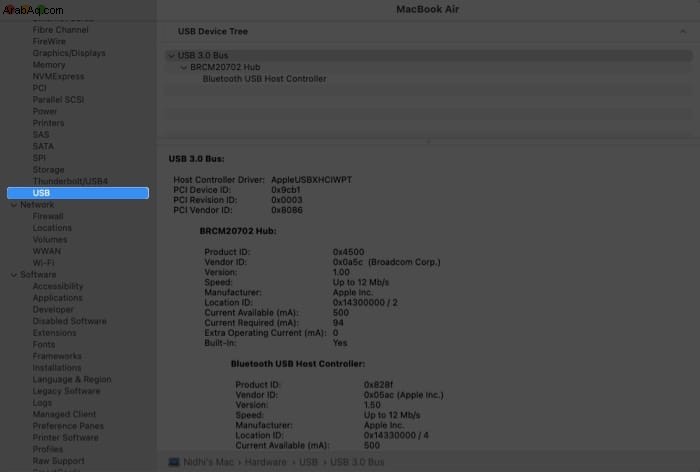Screen dimensions: 700x472
Task: Collapse the Network section chevron
Action: tap(13, 205)
